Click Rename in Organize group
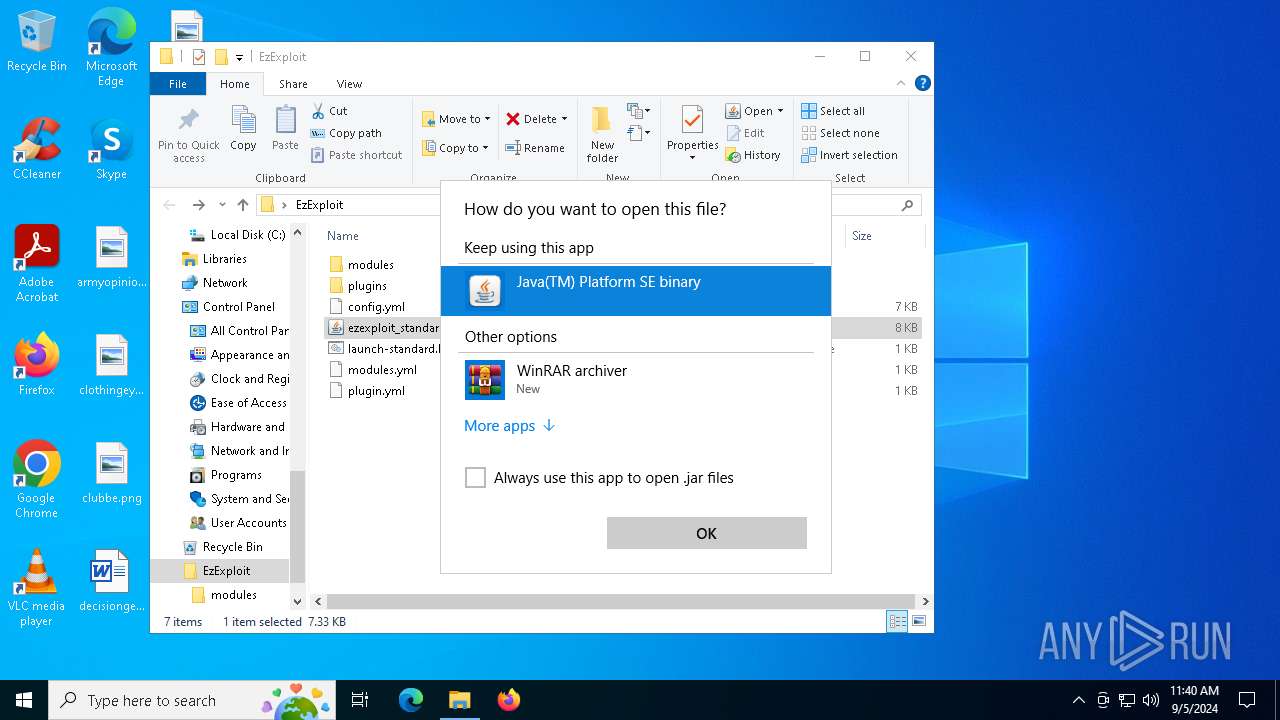1280x720 pixels. click(x=535, y=148)
